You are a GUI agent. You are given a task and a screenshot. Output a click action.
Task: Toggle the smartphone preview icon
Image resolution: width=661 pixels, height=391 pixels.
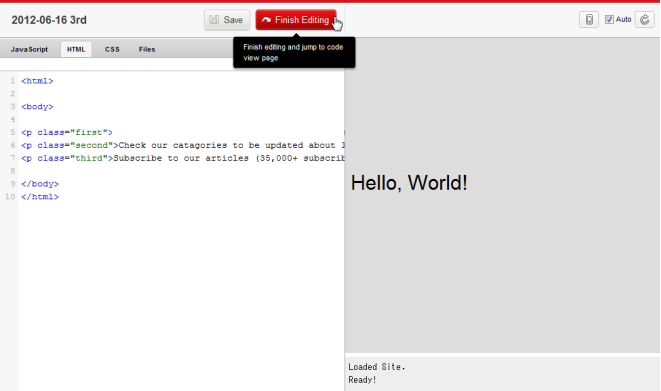[x=589, y=19]
